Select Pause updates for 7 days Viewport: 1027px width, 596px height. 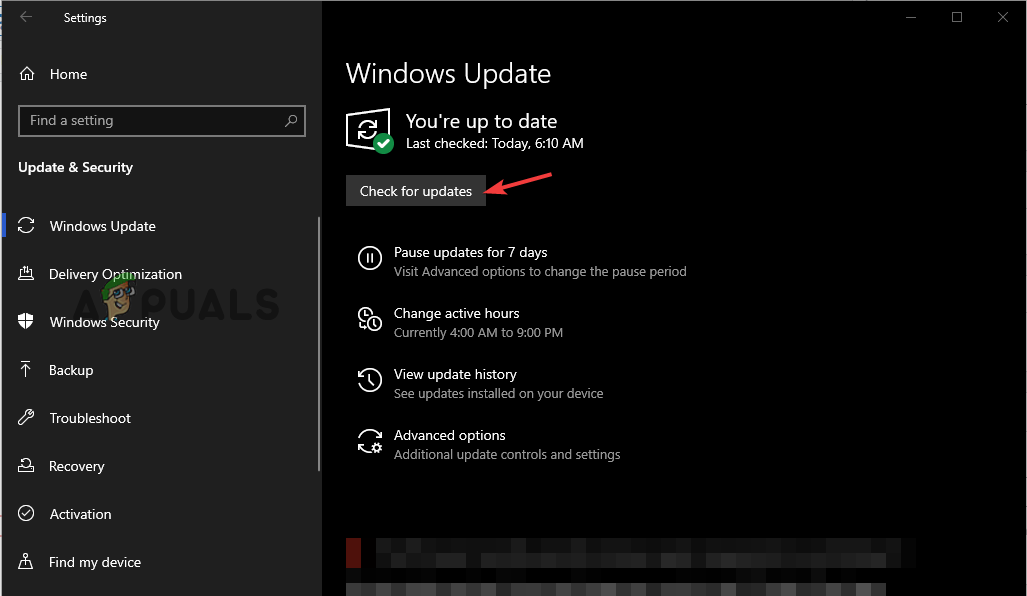(470, 252)
